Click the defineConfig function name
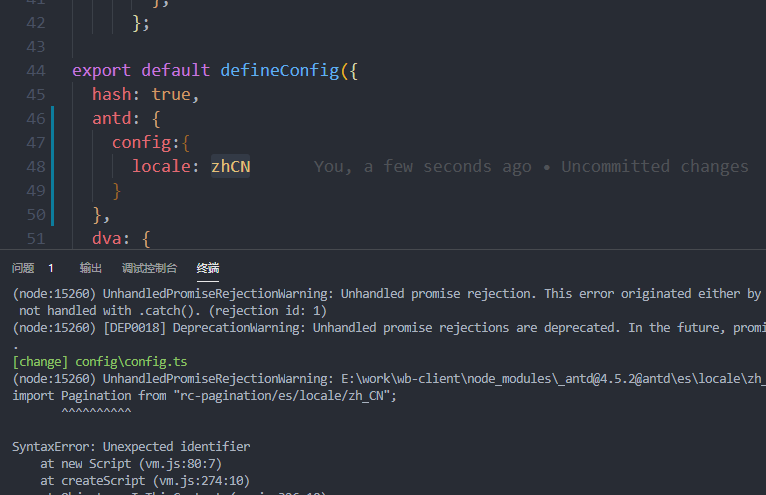The width and height of the screenshot is (766, 495). pyautogui.click(x=279, y=70)
